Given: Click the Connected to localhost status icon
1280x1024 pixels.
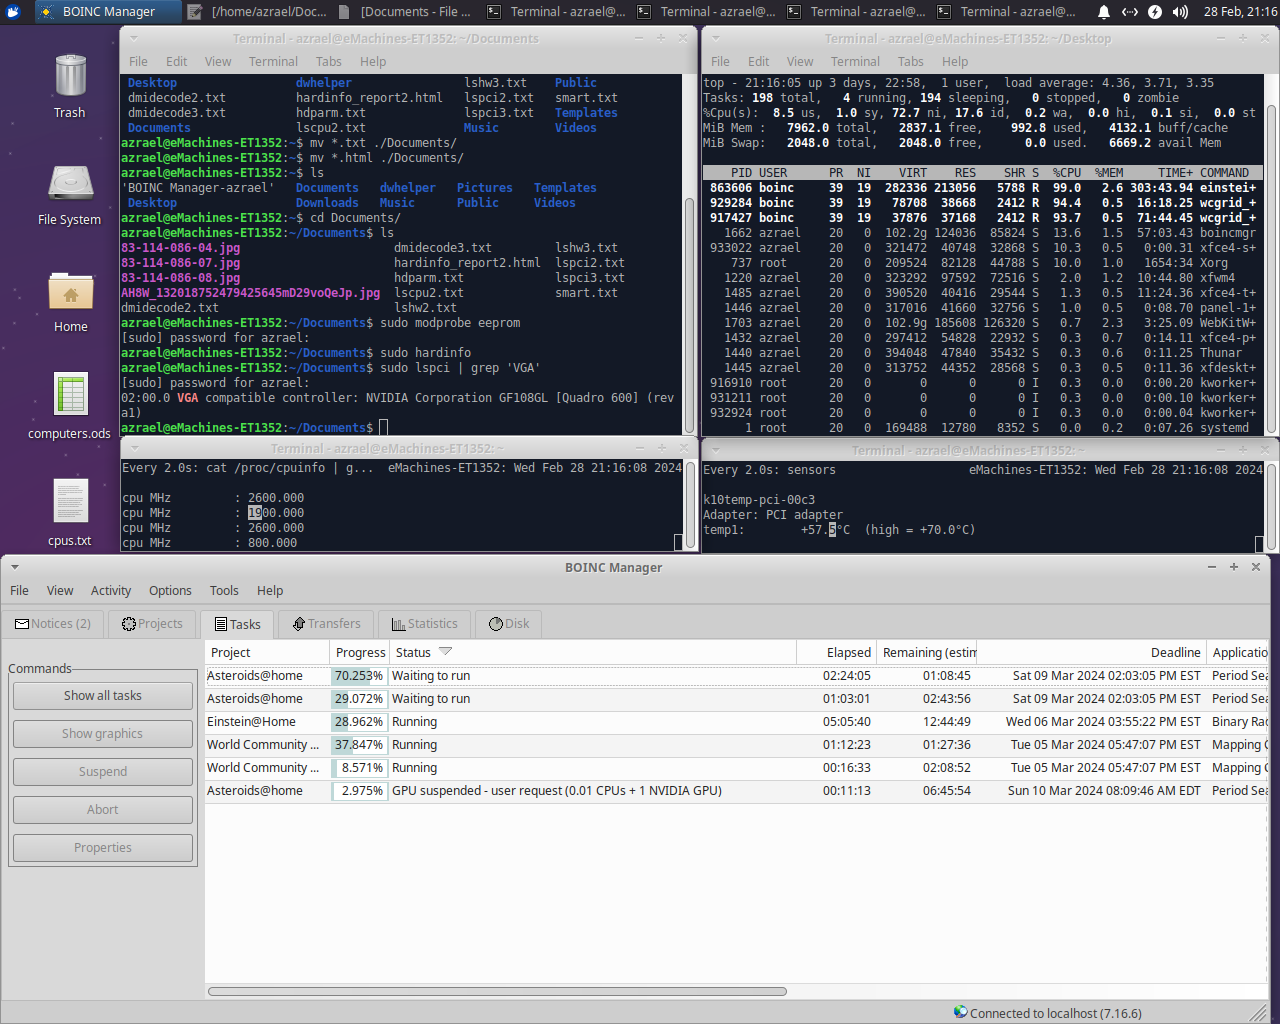Looking at the screenshot, I should click(960, 1012).
